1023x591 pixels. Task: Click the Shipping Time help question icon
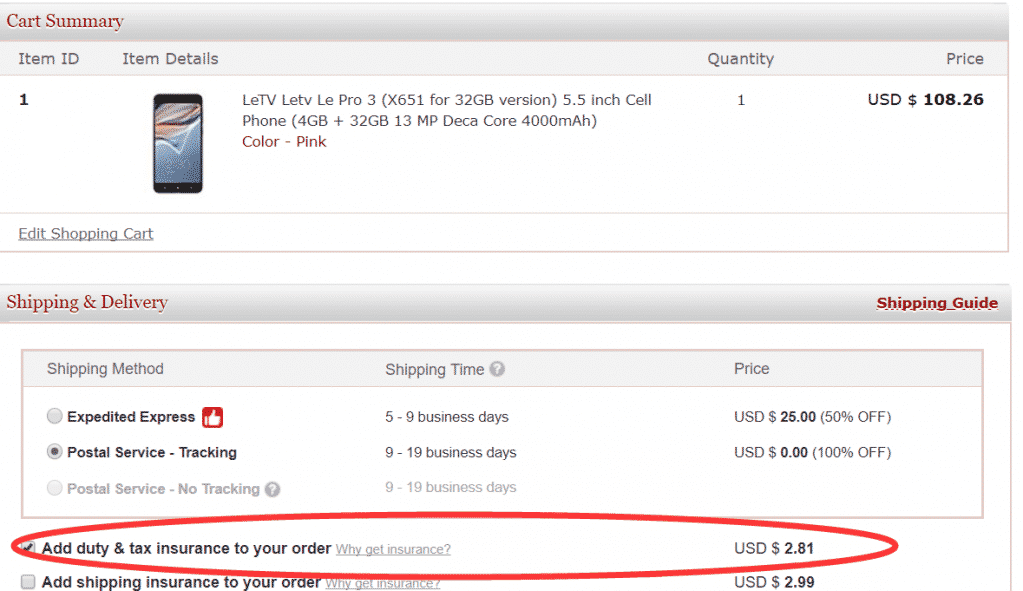[497, 369]
